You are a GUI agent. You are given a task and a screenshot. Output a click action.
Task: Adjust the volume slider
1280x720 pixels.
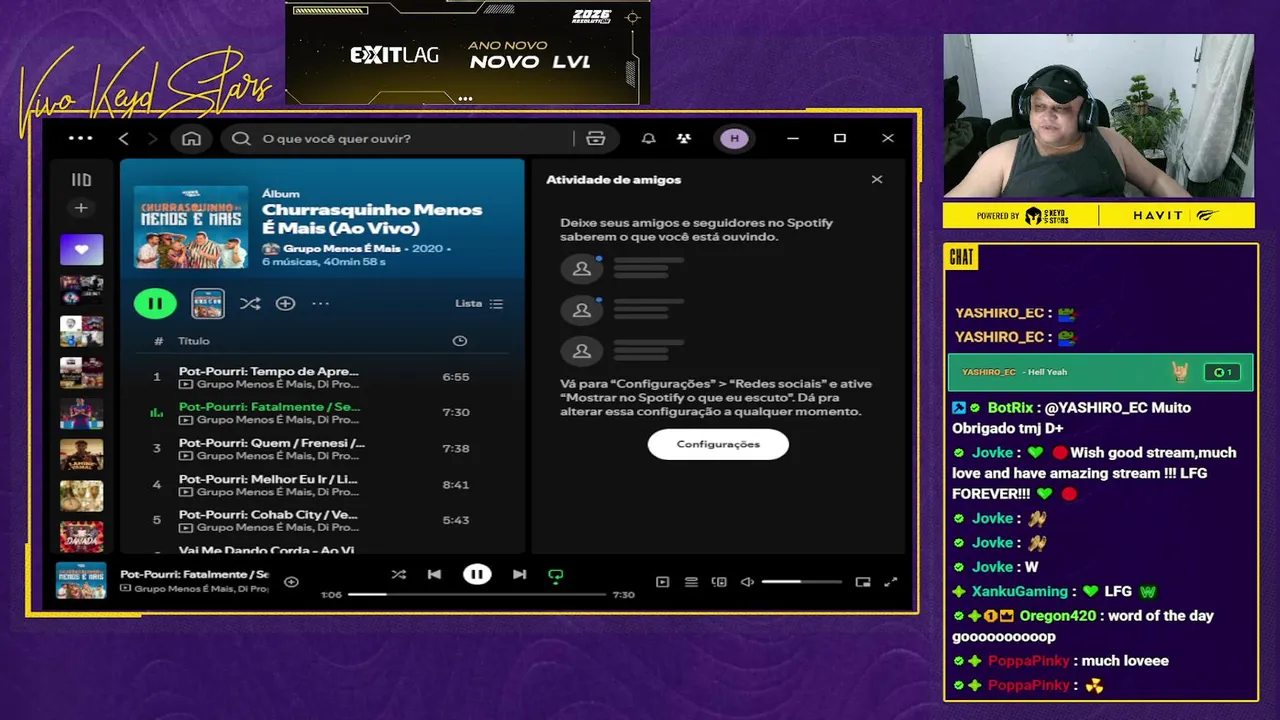[801, 582]
